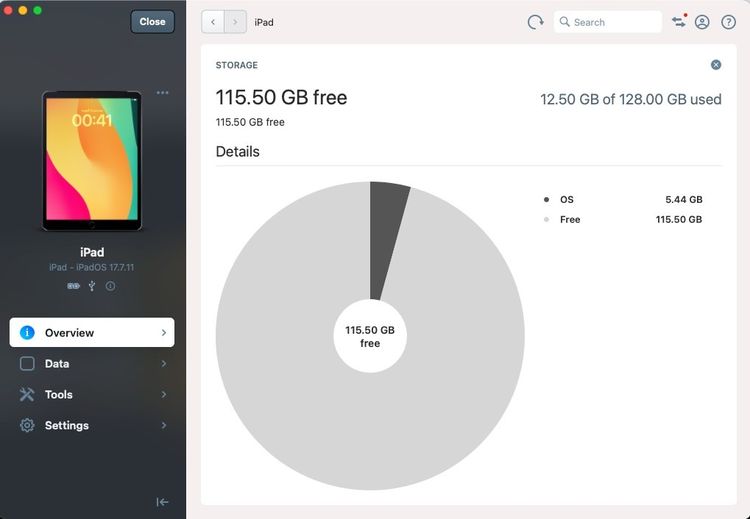Open device info circle icon under iPad
This screenshot has width=750, height=519.
pos(110,286)
